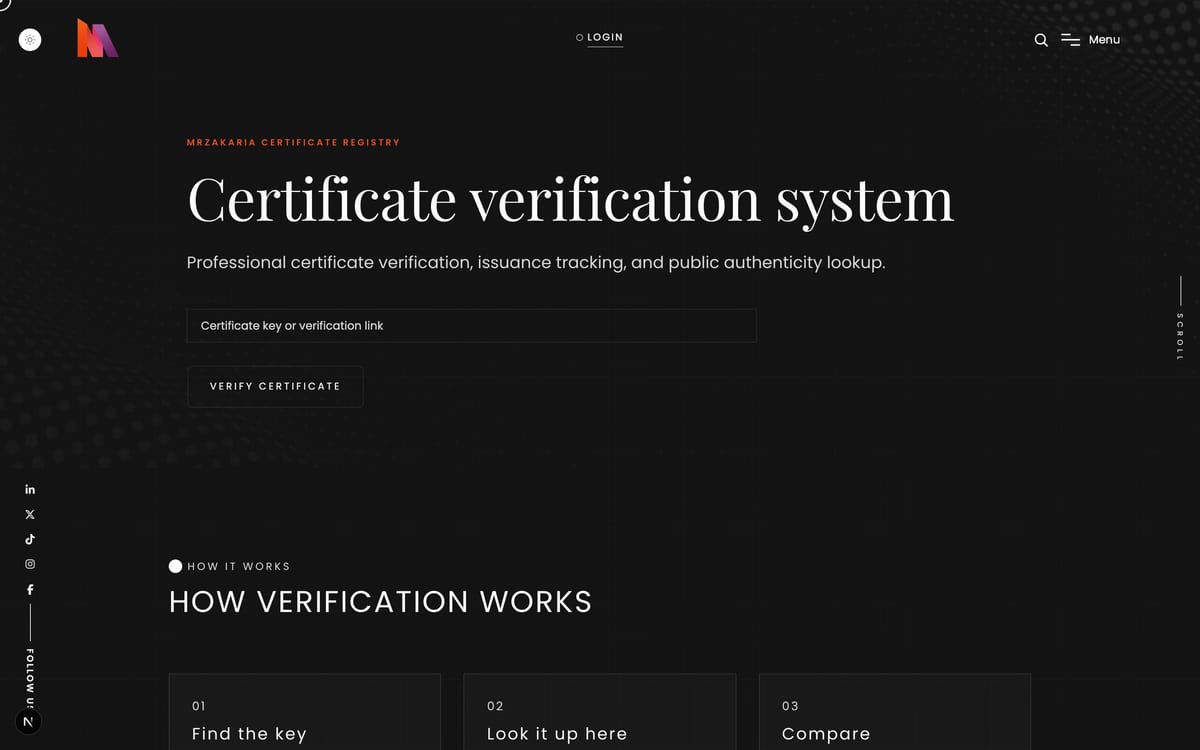Open the X (Twitter) social icon
The height and width of the screenshot is (750, 1200).
[30, 514]
